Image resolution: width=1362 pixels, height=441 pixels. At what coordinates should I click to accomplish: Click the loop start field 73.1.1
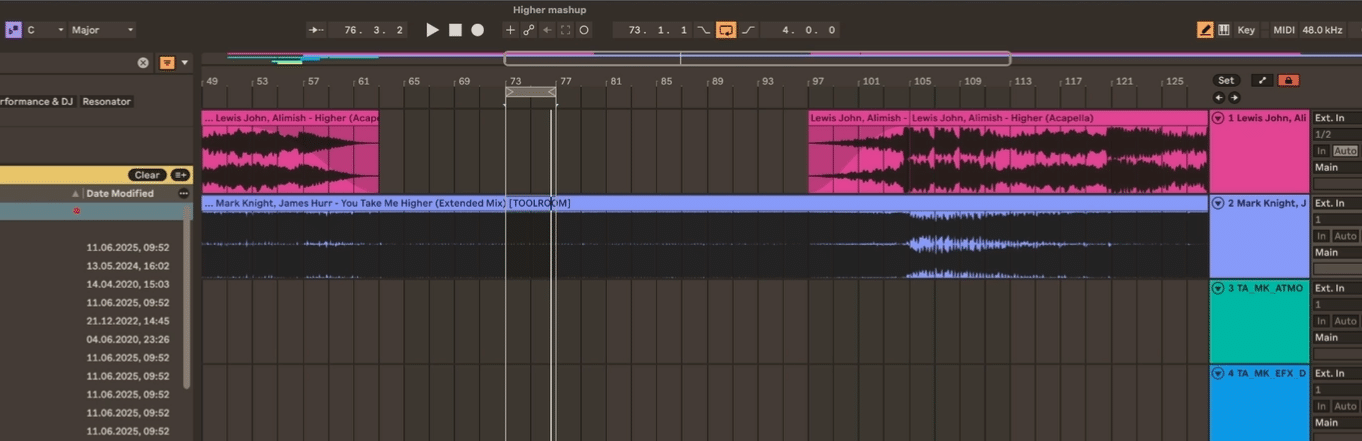point(652,30)
